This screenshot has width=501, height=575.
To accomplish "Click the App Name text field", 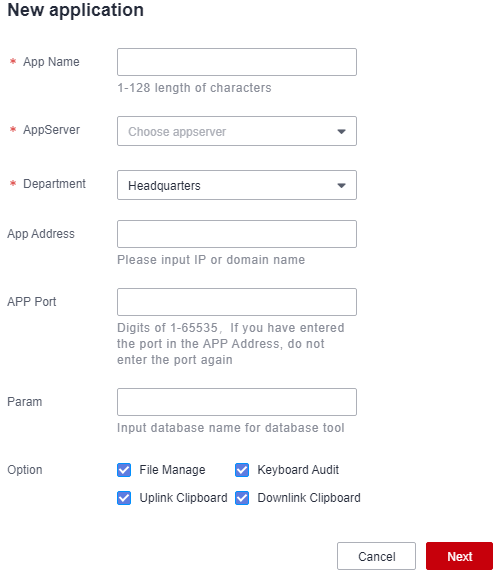I will 237,62.
